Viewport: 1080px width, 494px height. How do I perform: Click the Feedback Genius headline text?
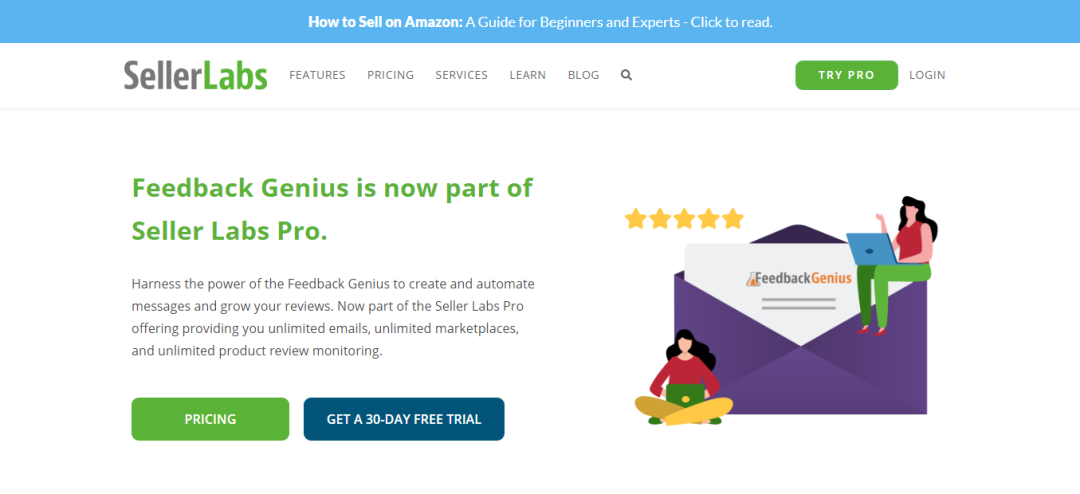(x=332, y=210)
